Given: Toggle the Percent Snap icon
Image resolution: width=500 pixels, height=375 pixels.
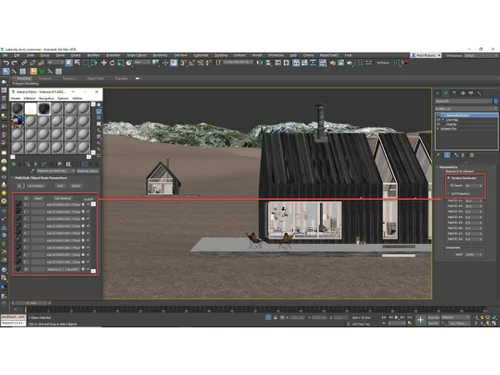Looking at the screenshot, I should [x=200, y=63].
